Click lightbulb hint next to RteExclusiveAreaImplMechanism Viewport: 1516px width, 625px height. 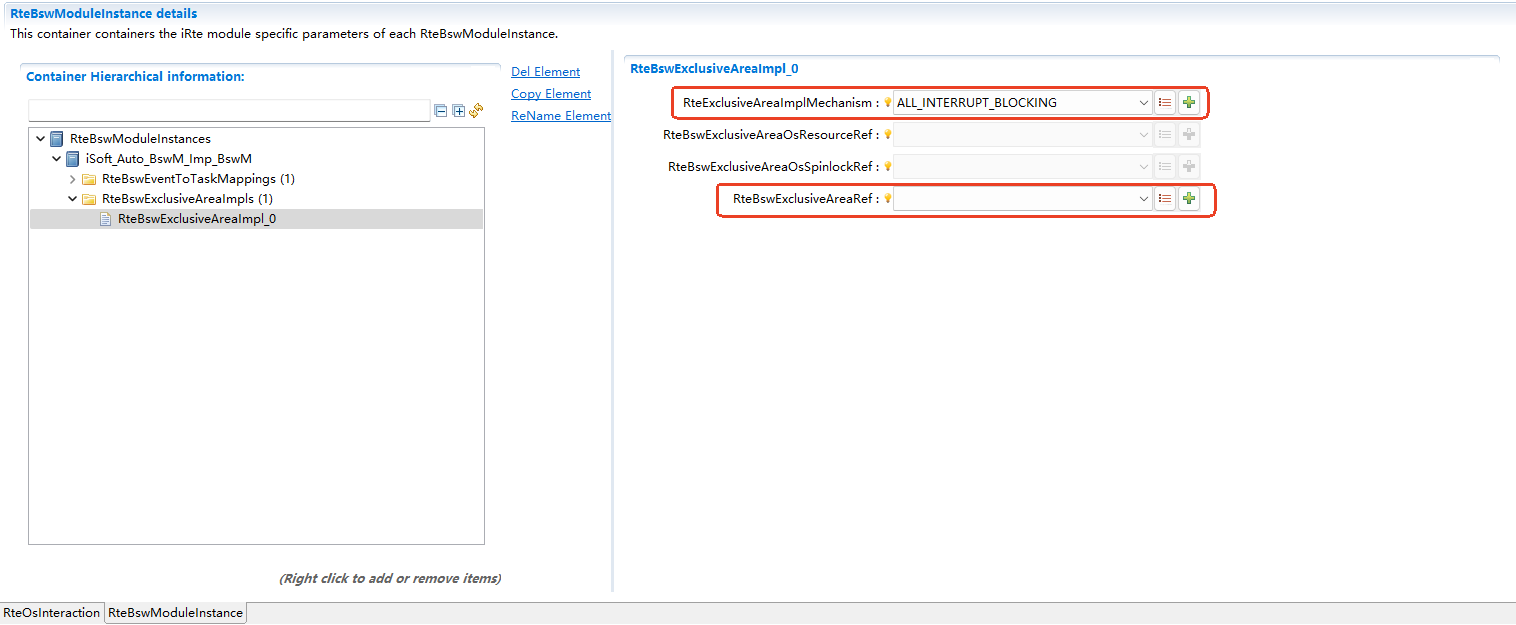(x=887, y=102)
